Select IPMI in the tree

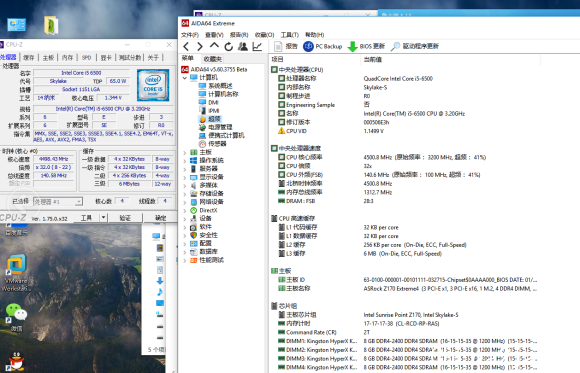tap(209, 111)
